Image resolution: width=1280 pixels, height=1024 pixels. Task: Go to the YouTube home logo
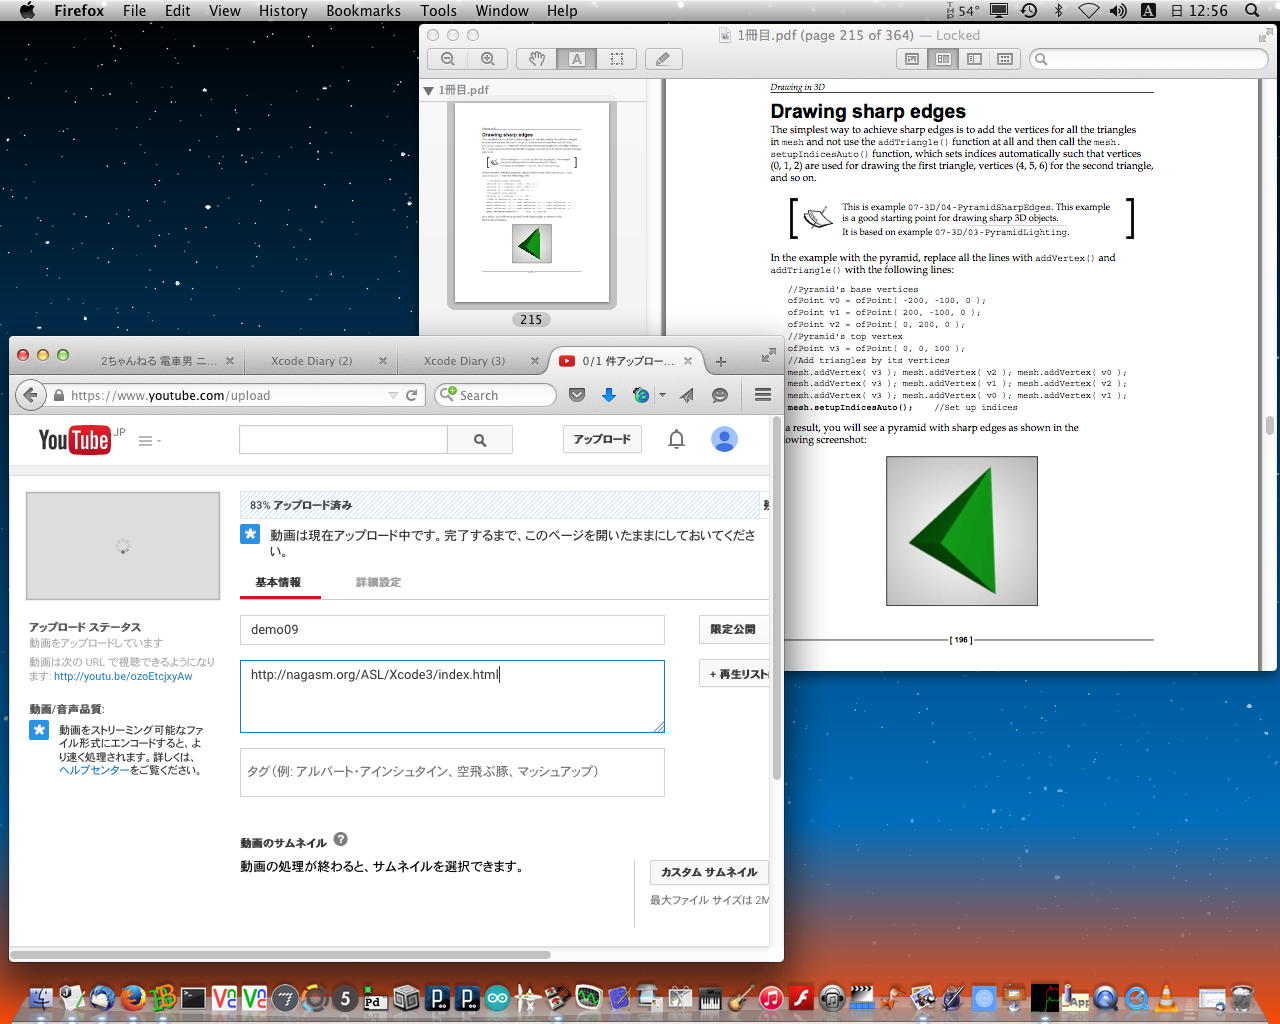point(74,440)
